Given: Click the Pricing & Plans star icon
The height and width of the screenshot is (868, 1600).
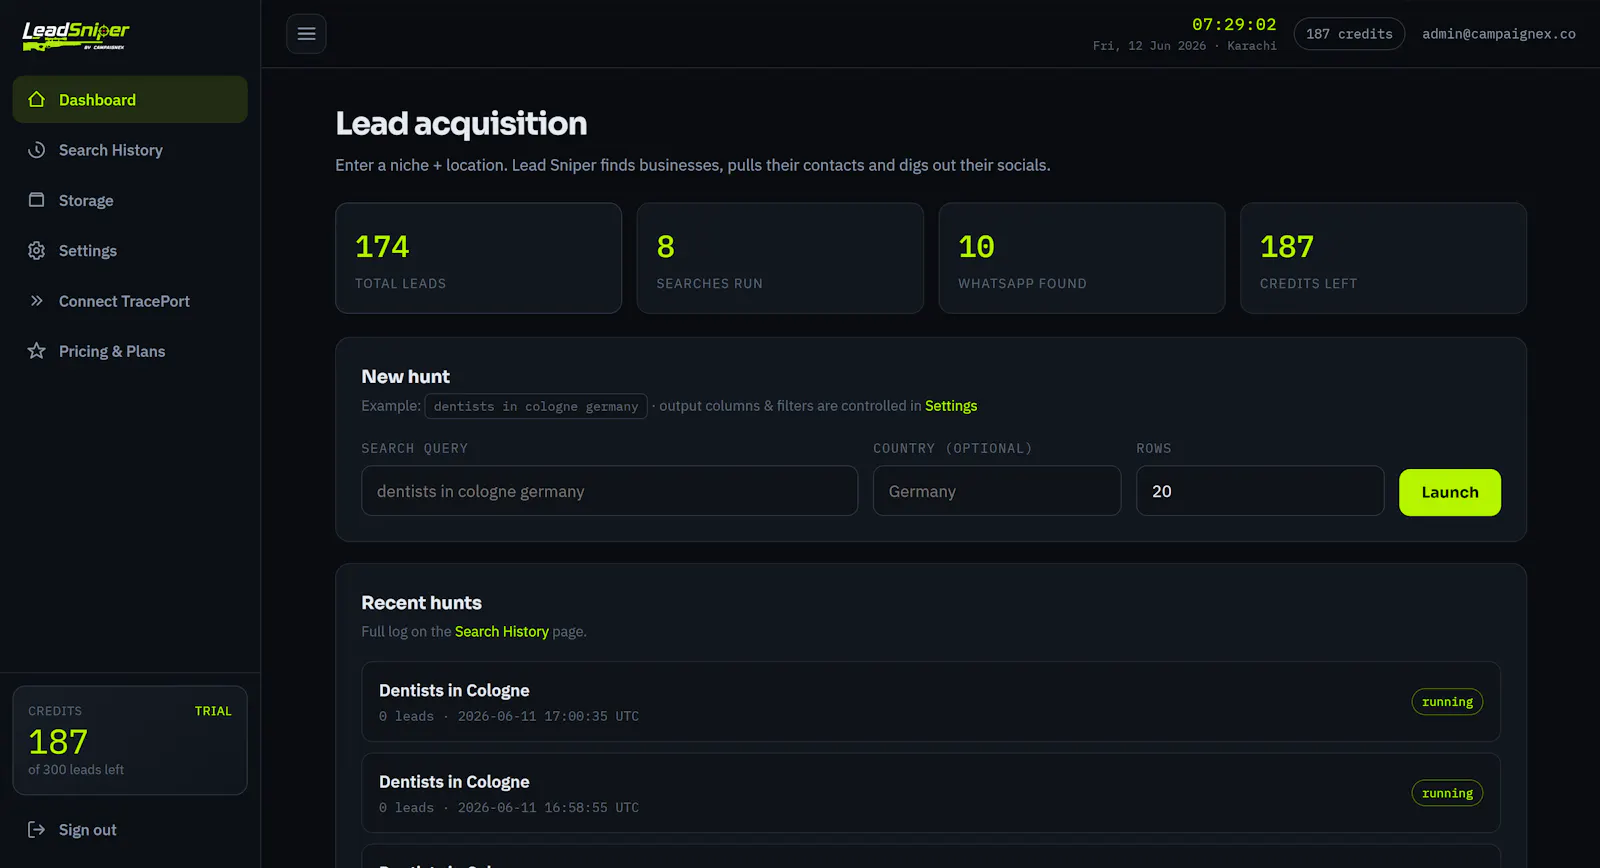Looking at the screenshot, I should [x=37, y=351].
